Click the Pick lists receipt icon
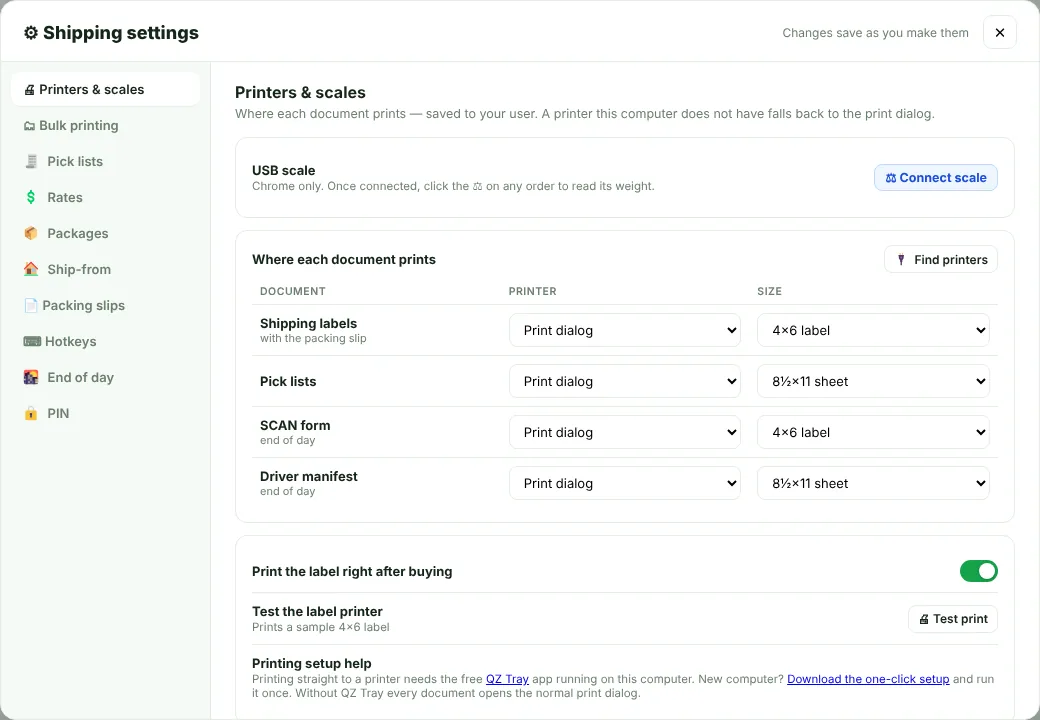 pyautogui.click(x=31, y=162)
